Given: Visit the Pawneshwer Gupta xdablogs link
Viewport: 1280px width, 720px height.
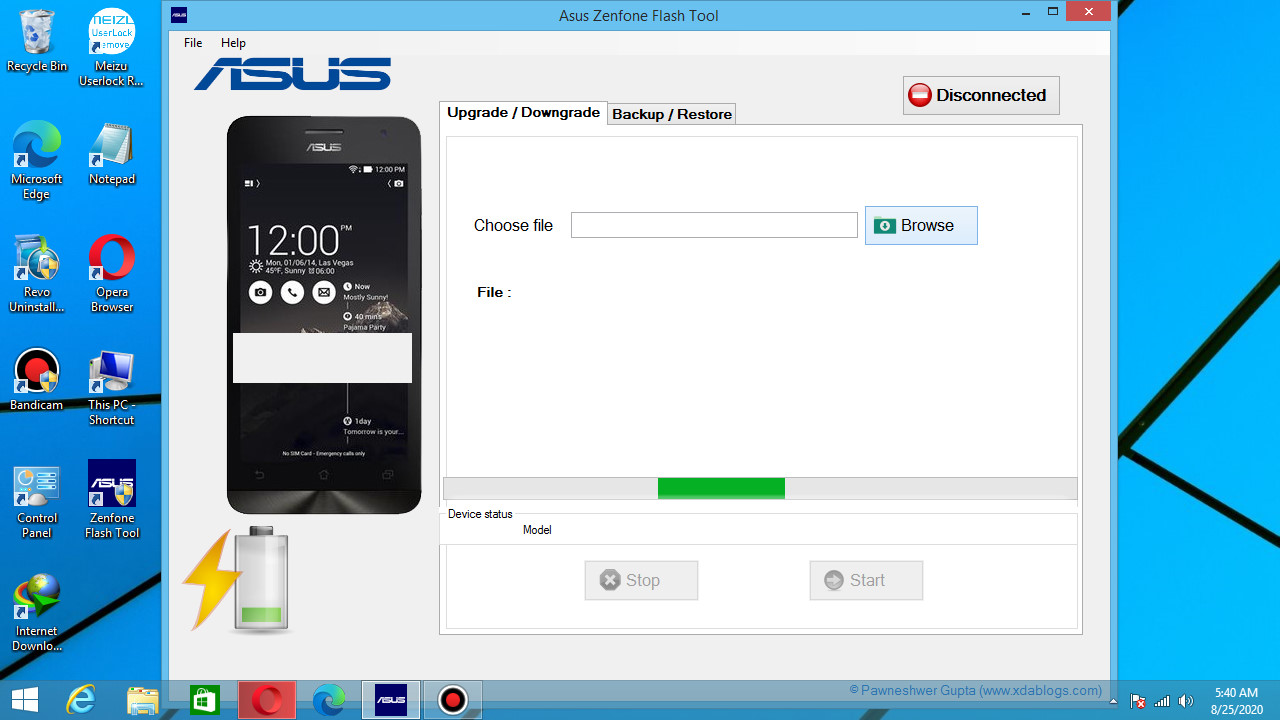Looking at the screenshot, I should pyautogui.click(x=975, y=690).
